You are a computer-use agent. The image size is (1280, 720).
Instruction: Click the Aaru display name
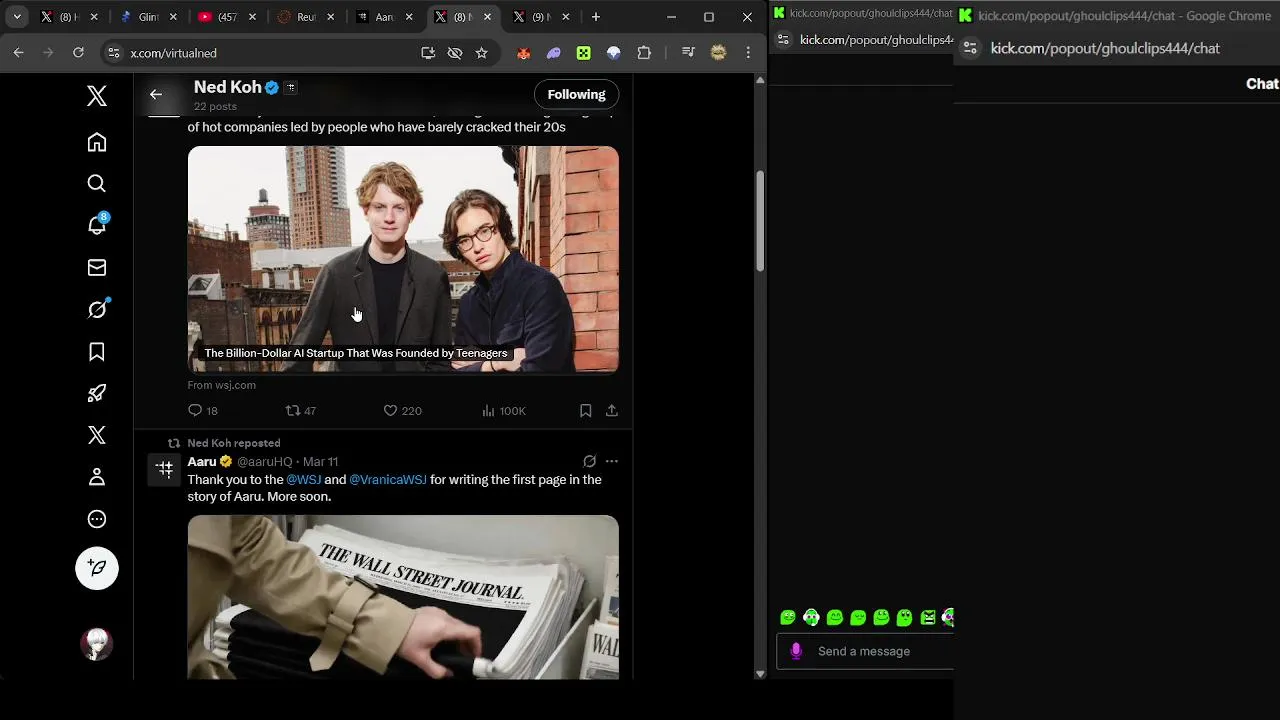(202, 462)
